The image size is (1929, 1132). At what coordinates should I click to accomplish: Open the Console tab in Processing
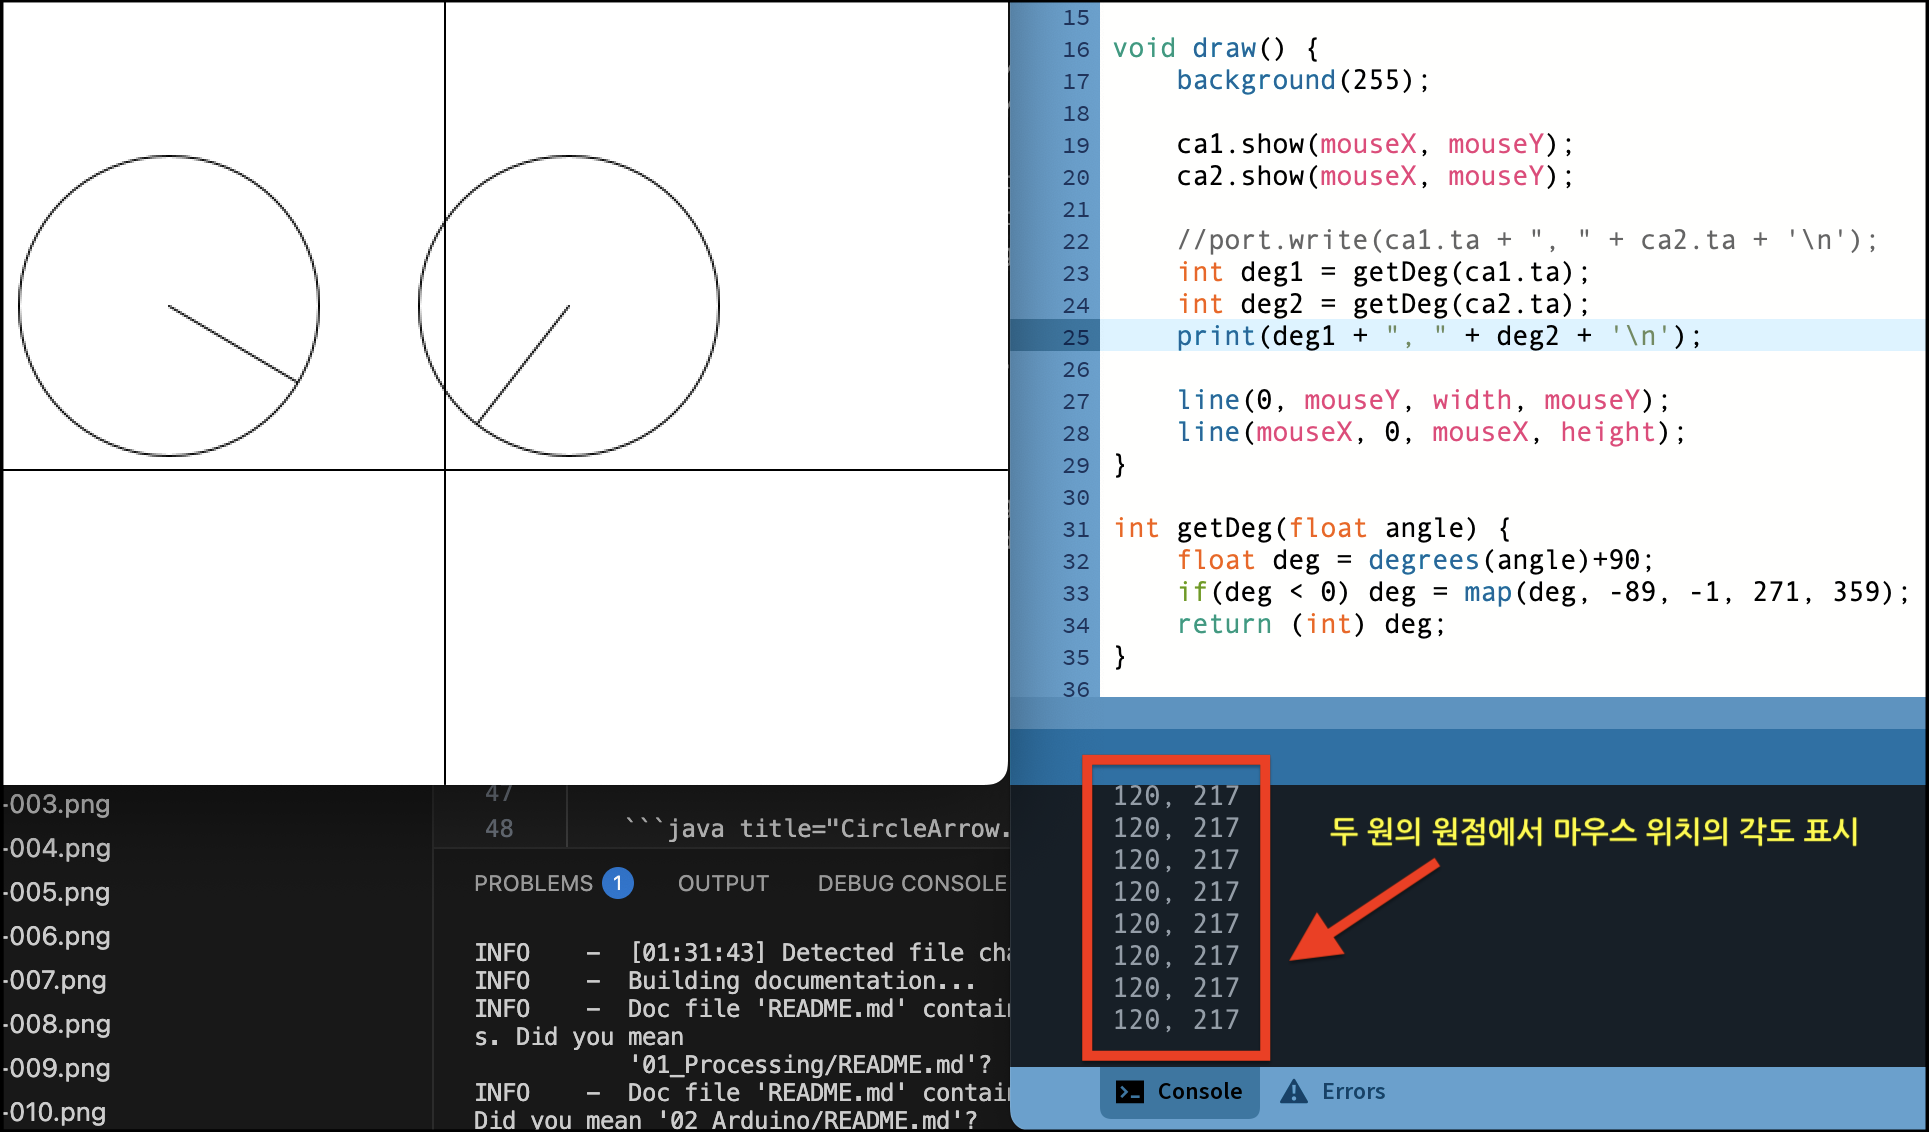coord(1180,1091)
